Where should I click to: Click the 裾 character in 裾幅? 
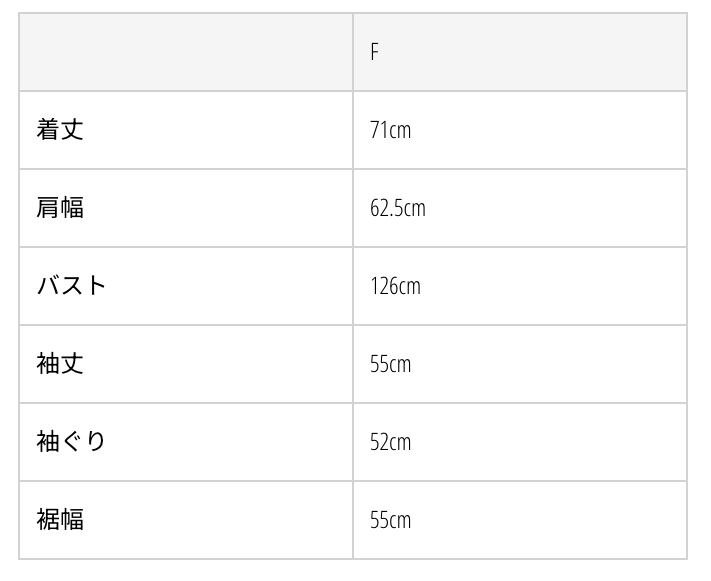click(48, 520)
